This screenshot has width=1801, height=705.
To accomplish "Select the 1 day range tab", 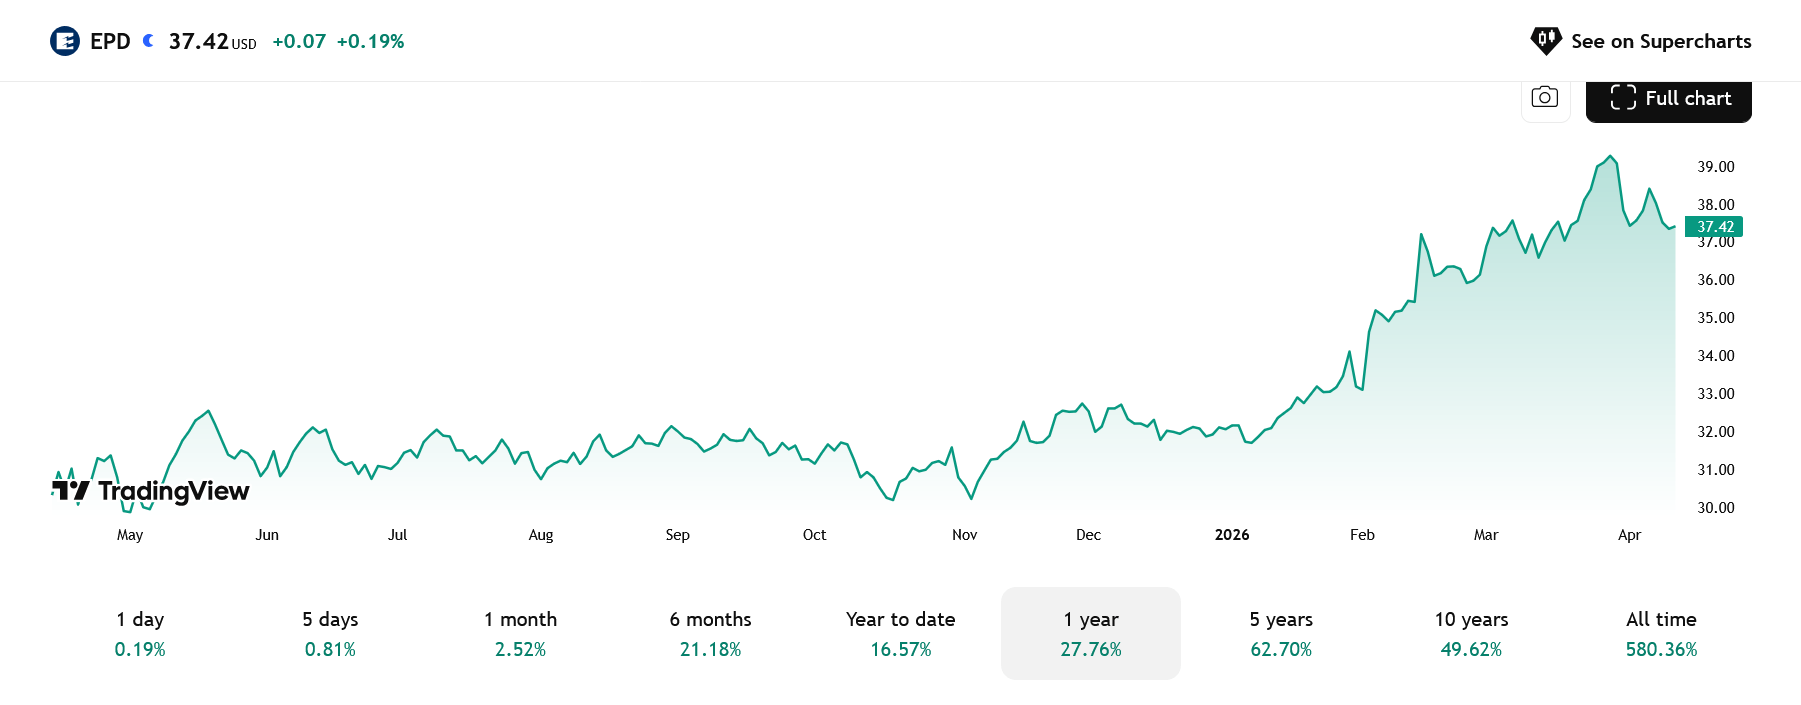I will [140, 634].
